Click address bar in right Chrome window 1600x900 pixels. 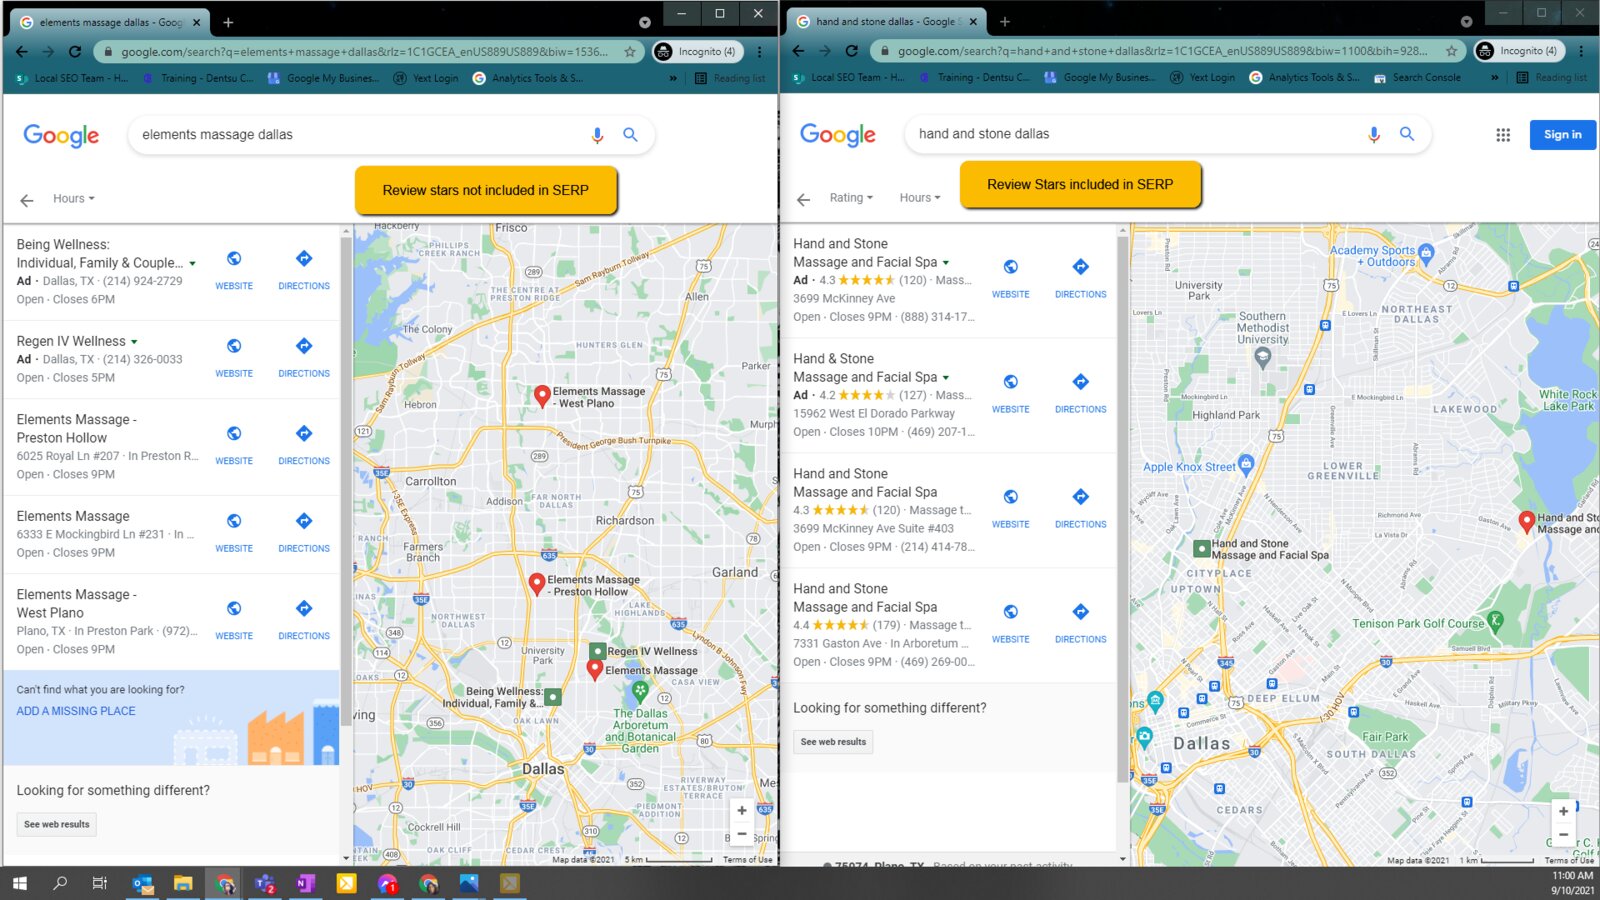click(x=1167, y=51)
